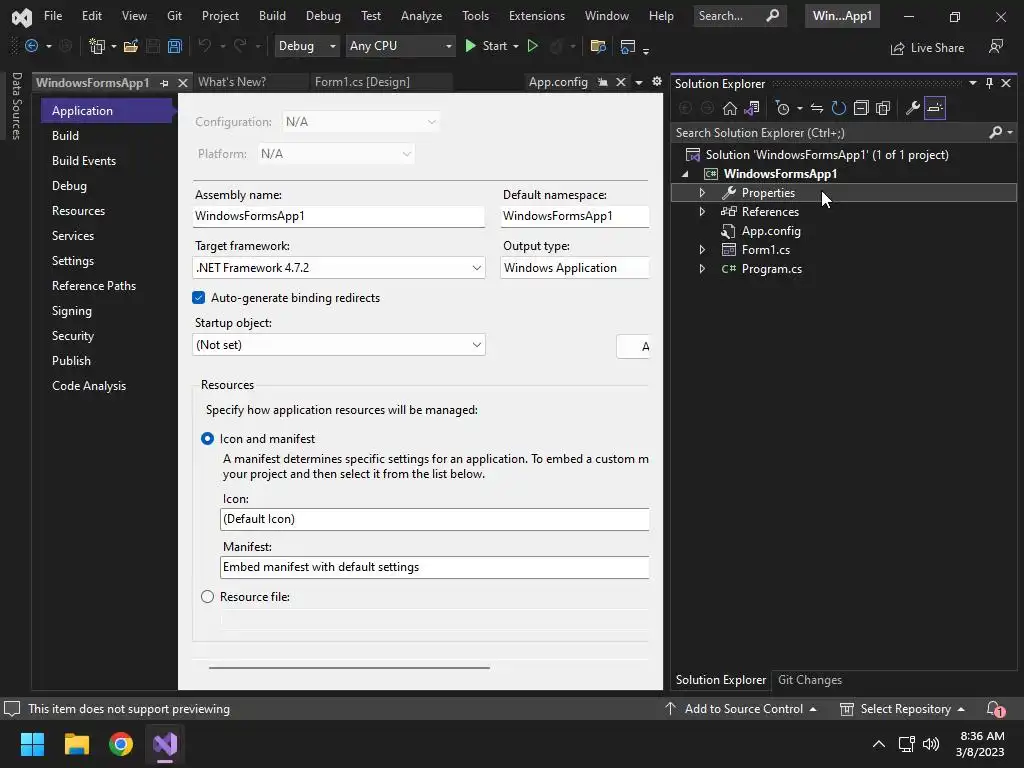The height and width of the screenshot is (768, 1024).
Task: Click the pin icon on WindowsFormsApp1 tab
Action: point(165,83)
